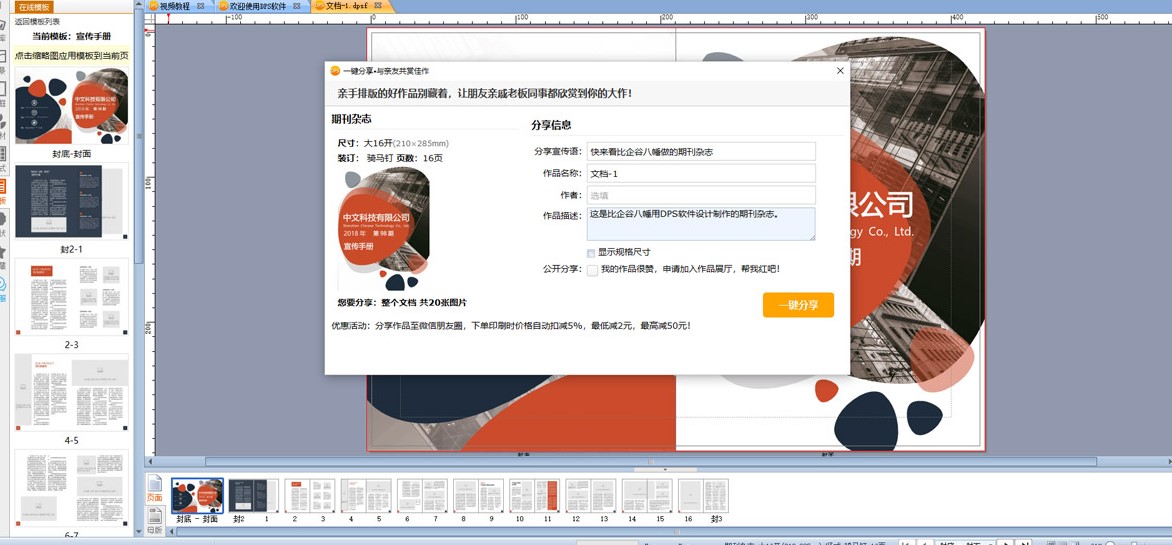This screenshot has height=545, width=1172.
Task: Click the template icon in the left sidebar
Action: 3,187
